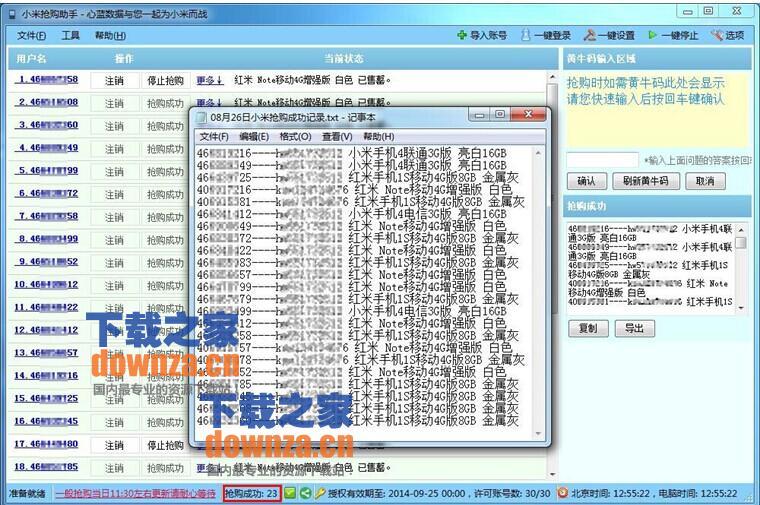Close the Notepad window
The width and height of the screenshot is (760, 505).
tap(529, 114)
